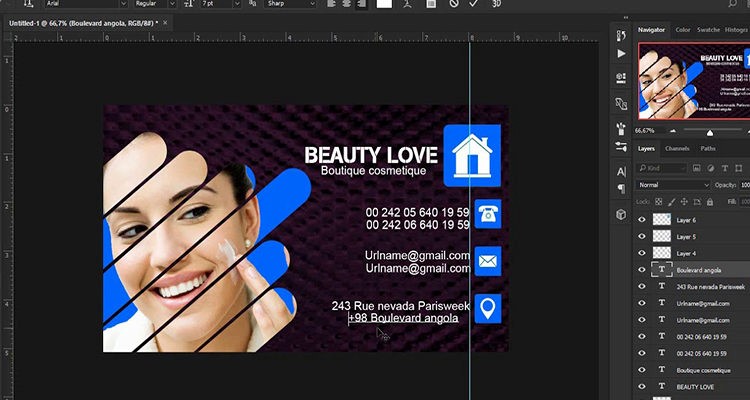750x400 pixels.
Task: Filter layers by type layers icon
Action: (x=725, y=168)
